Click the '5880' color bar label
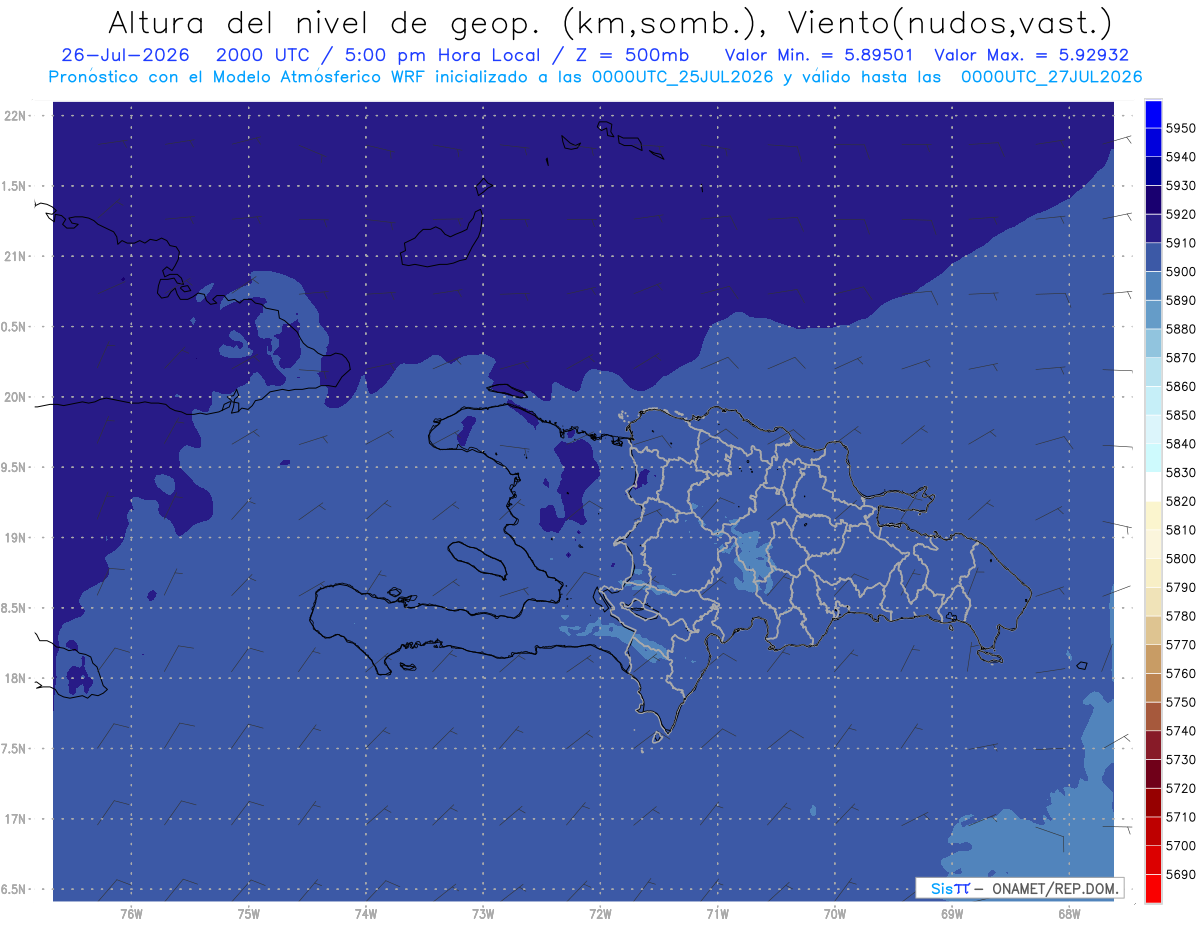 (1180, 329)
